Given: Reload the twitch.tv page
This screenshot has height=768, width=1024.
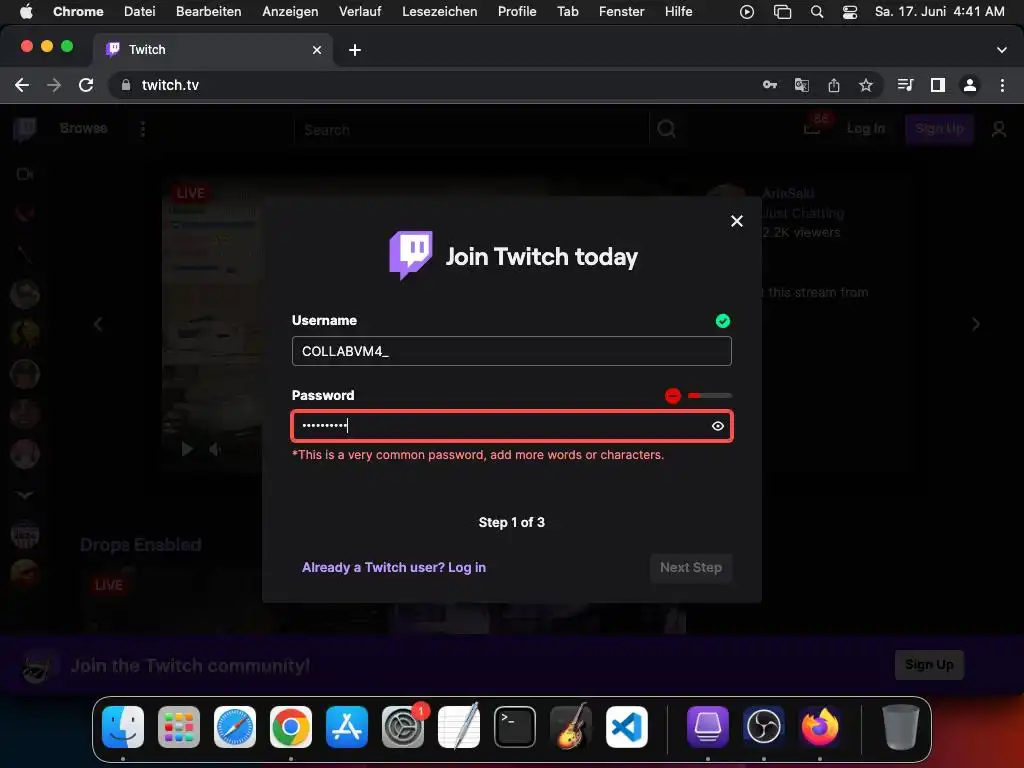Looking at the screenshot, I should 86,85.
